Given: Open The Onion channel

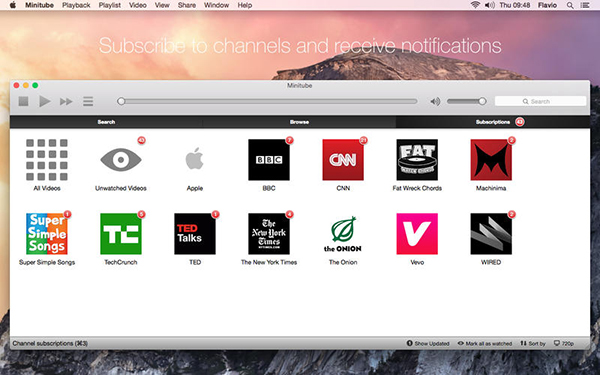Looking at the screenshot, I should [x=343, y=234].
